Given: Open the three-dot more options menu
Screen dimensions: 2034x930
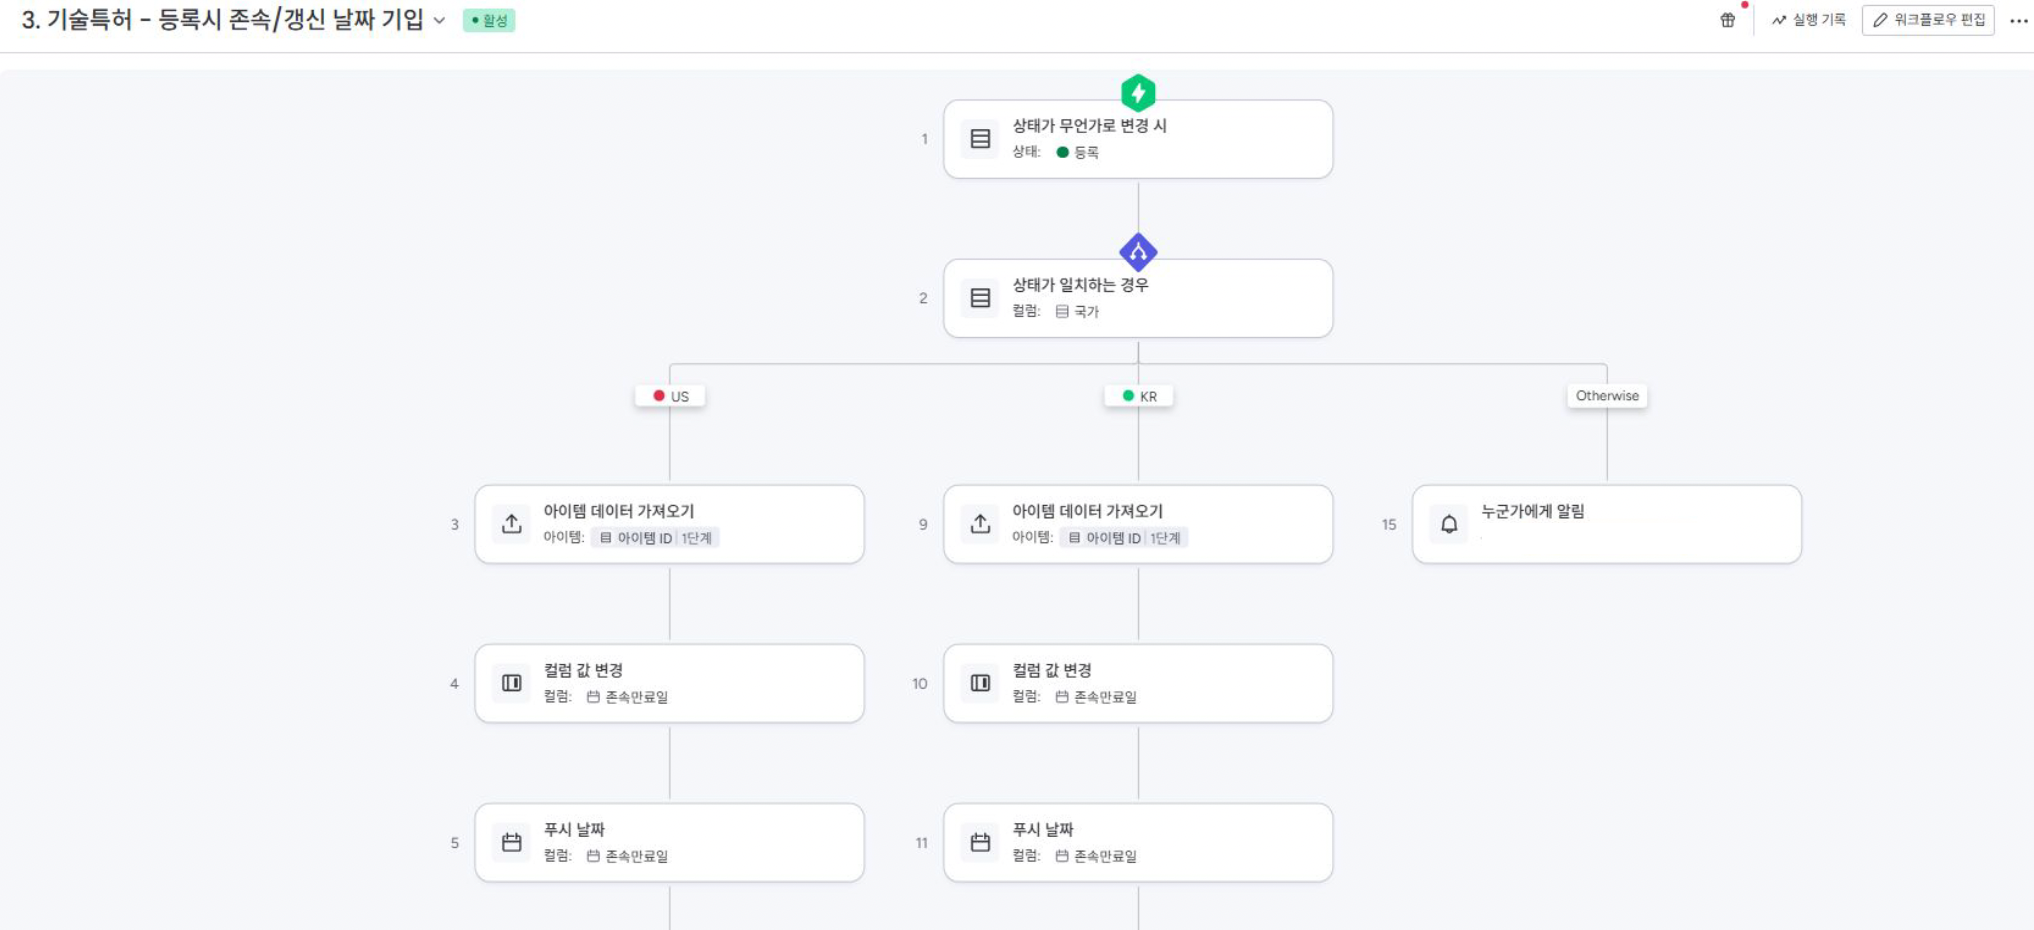Looking at the screenshot, I should pyautogui.click(x=2018, y=20).
